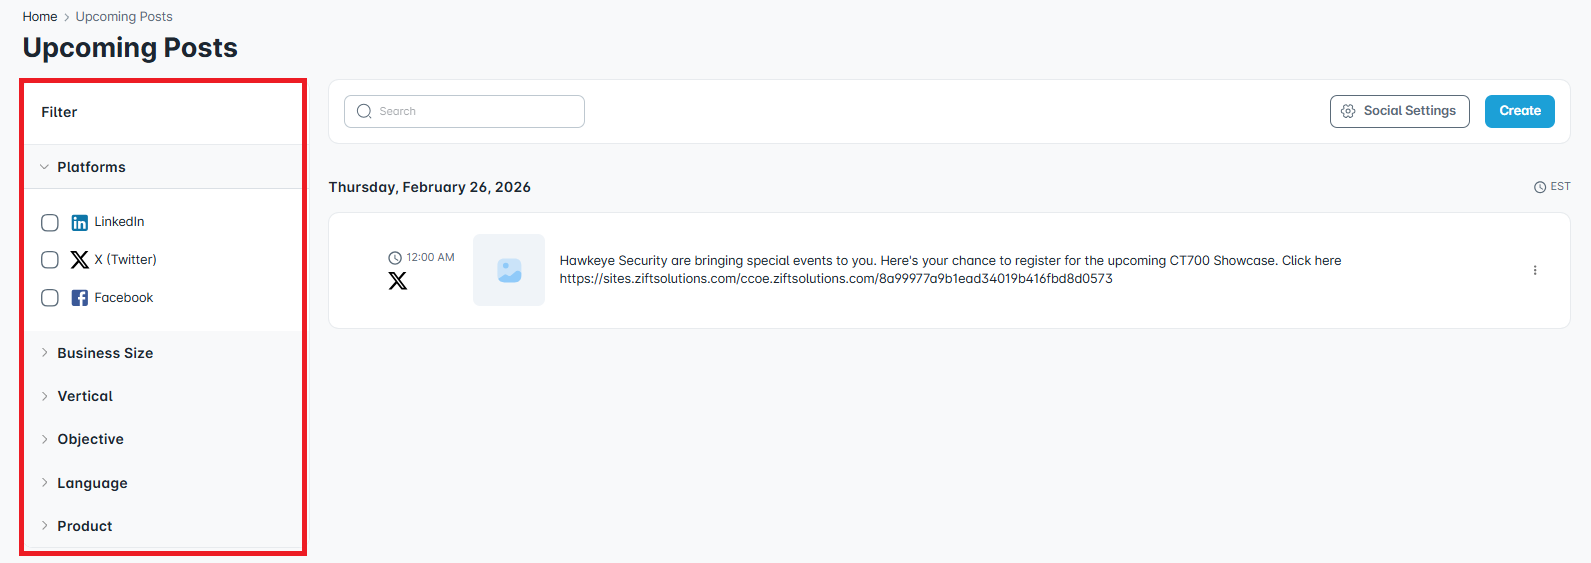Click the clock icon next to EST
This screenshot has height=563, width=1591.
pos(1540,187)
